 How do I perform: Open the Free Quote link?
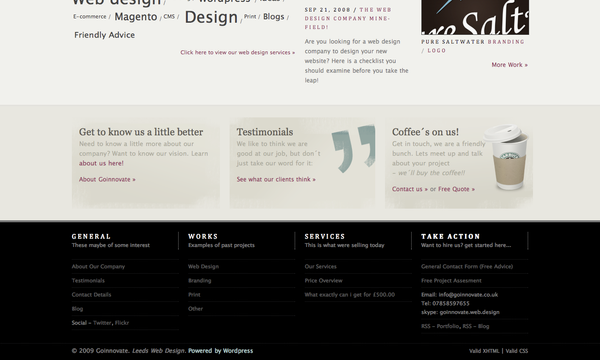point(456,189)
